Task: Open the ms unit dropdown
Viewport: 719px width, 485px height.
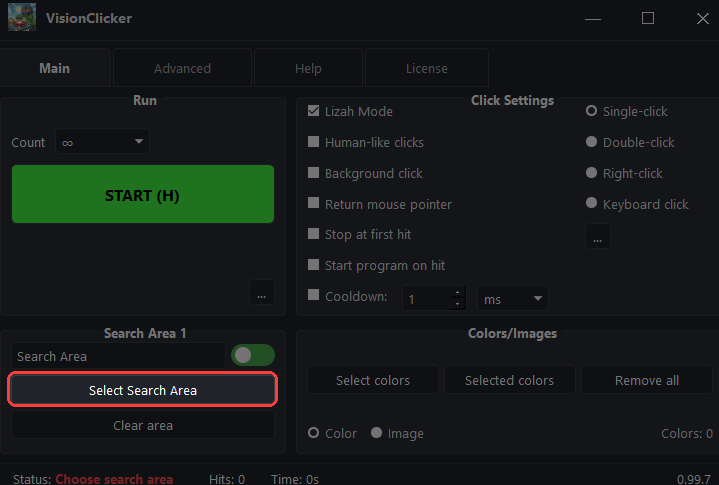Action: coord(513,298)
